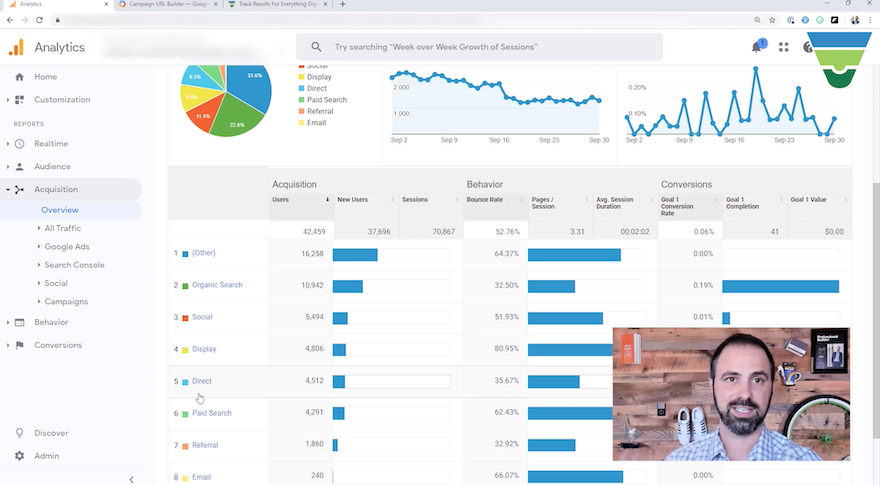Open the Direct channel link
This screenshot has height=485, width=880.
point(202,381)
